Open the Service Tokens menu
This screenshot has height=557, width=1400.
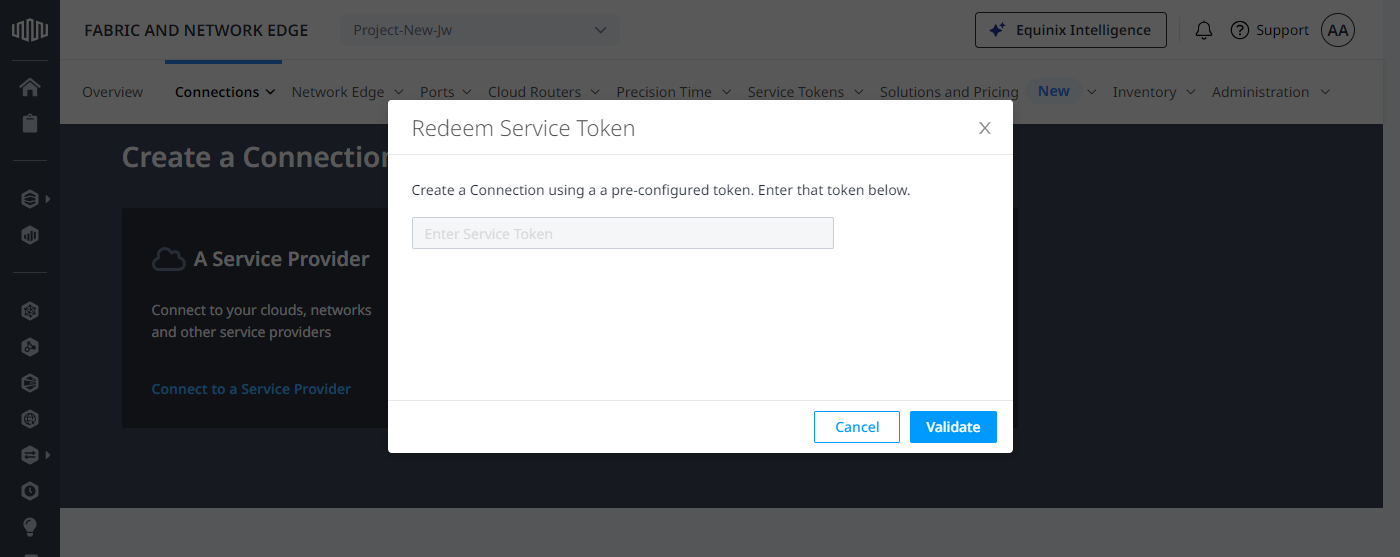click(805, 92)
